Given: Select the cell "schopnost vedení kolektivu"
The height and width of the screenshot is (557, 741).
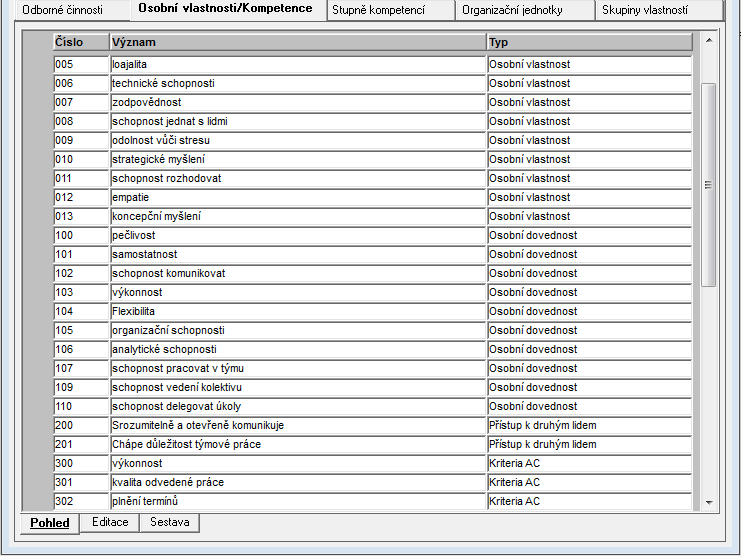Looking at the screenshot, I should [x=298, y=387].
